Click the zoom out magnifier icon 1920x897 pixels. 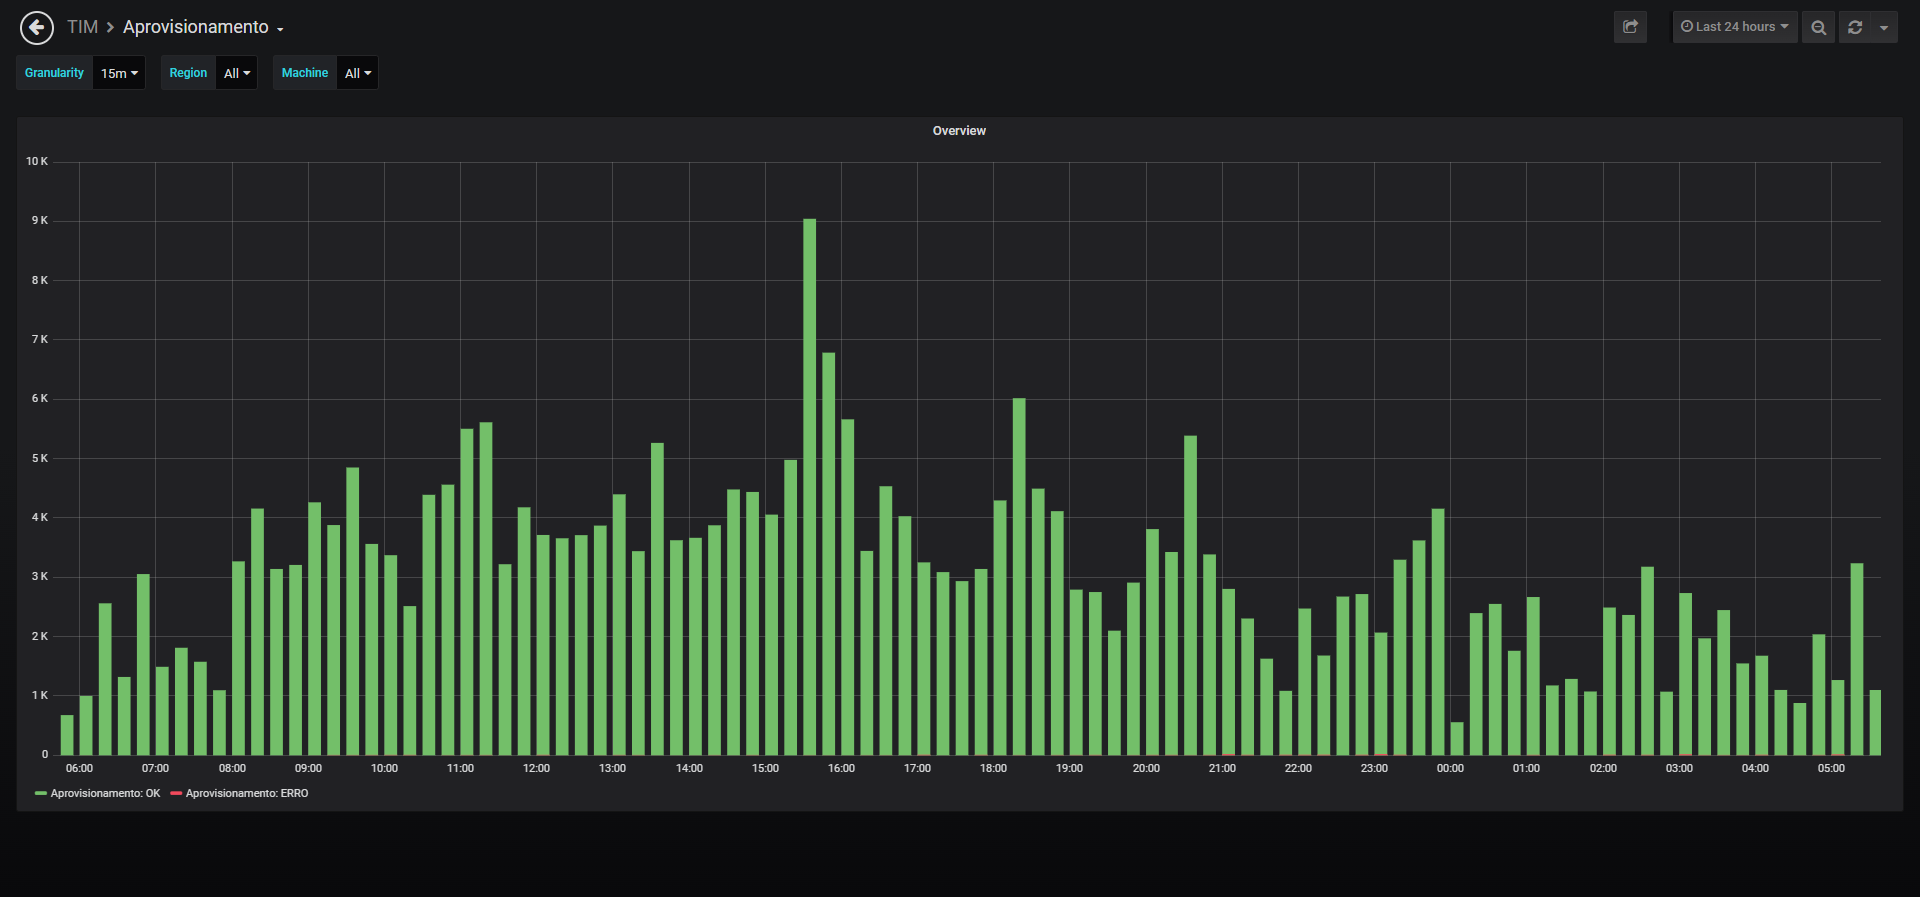pos(1818,27)
